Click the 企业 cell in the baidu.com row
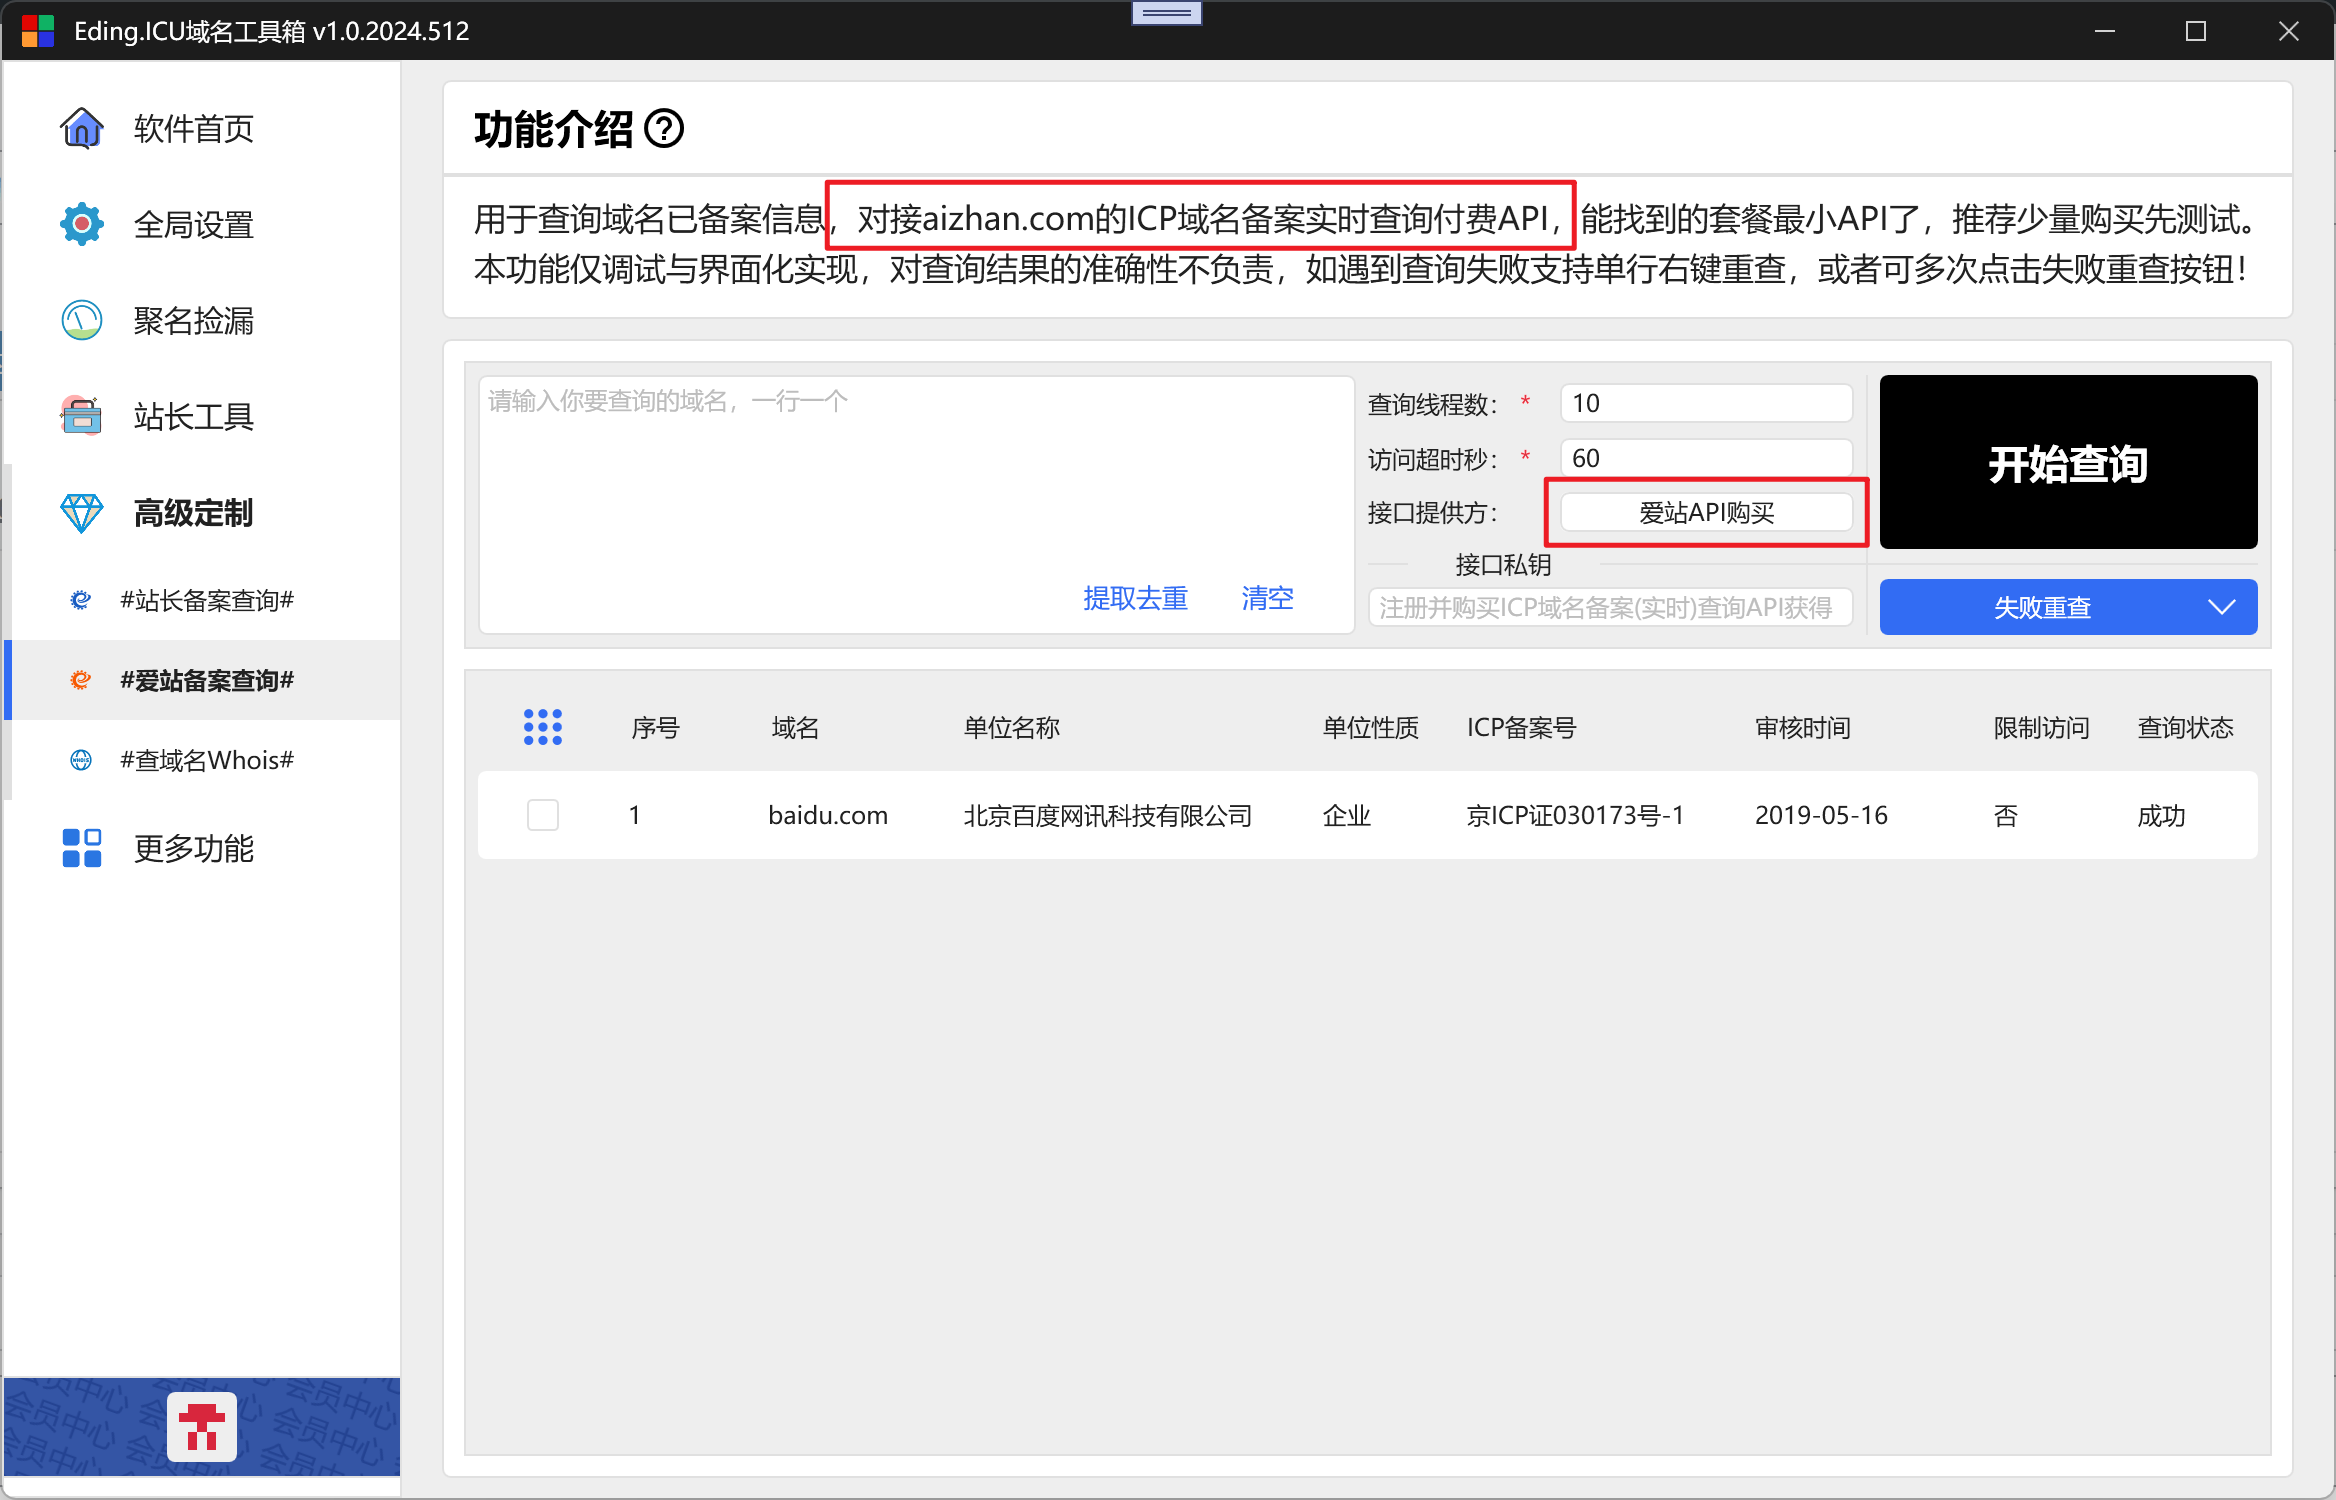The height and width of the screenshot is (1500, 2336). (x=1346, y=815)
